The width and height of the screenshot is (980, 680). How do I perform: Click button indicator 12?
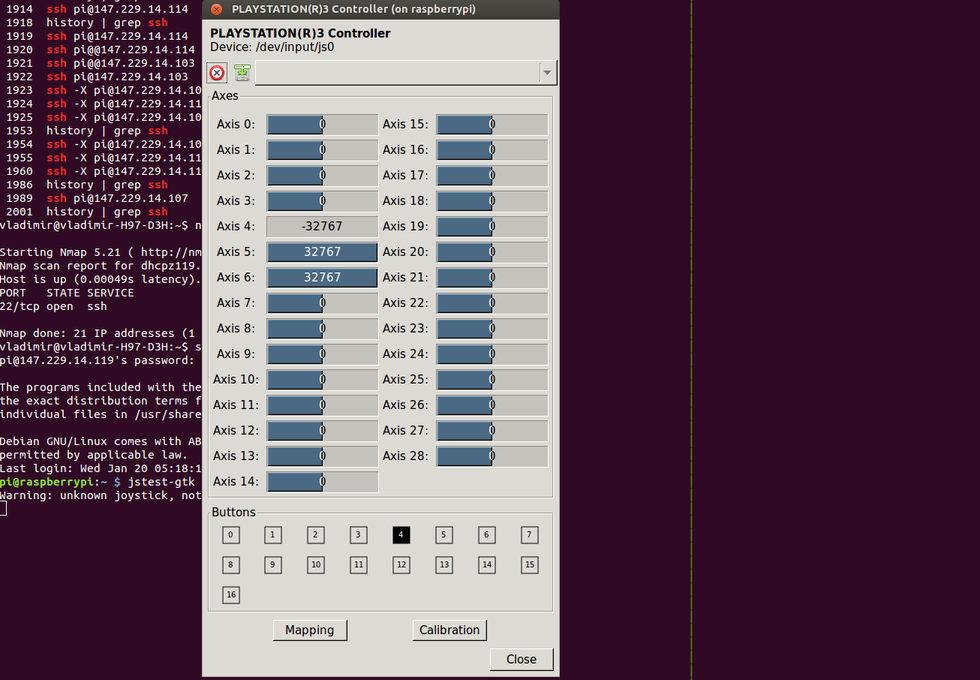pyautogui.click(x=401, y=565)
